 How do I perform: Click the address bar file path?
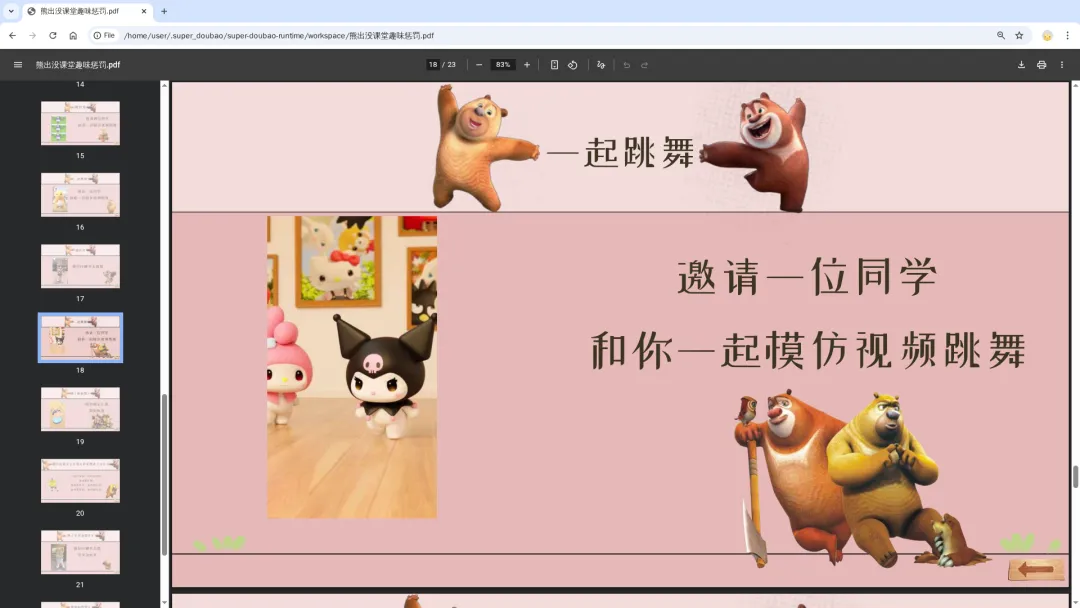point(279,35)
